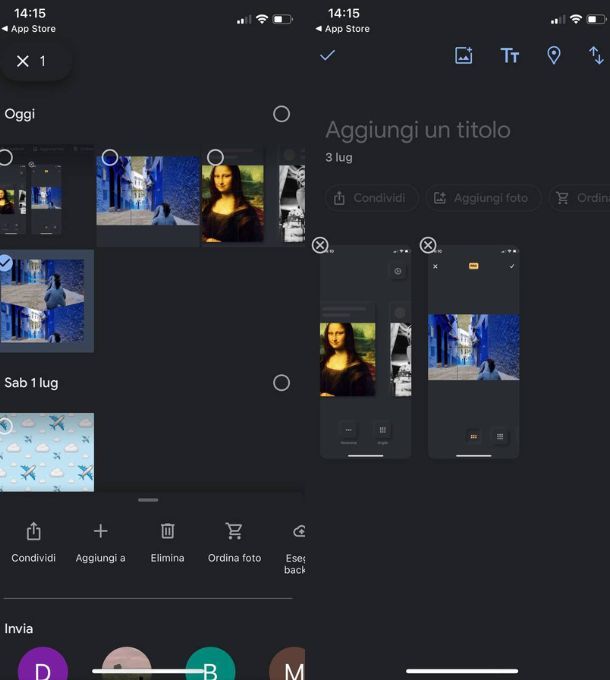Tap the Condividi share icon in bottom sheet
610x680 pixels.
pos(33,531)
